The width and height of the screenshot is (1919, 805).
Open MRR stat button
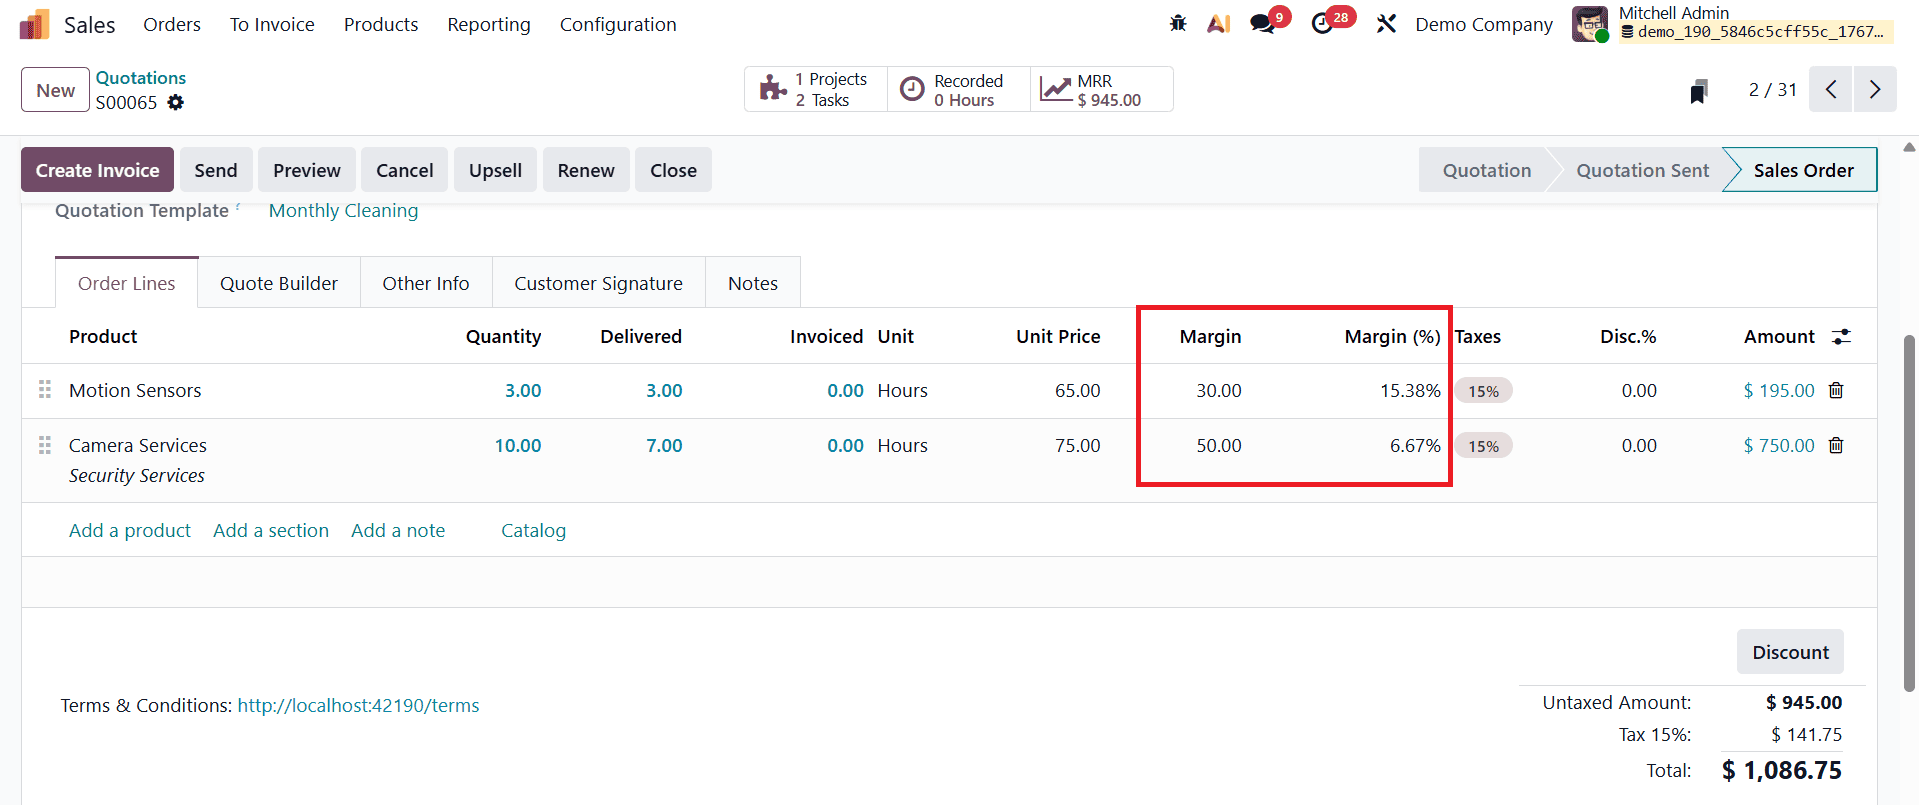(1101, 89)
